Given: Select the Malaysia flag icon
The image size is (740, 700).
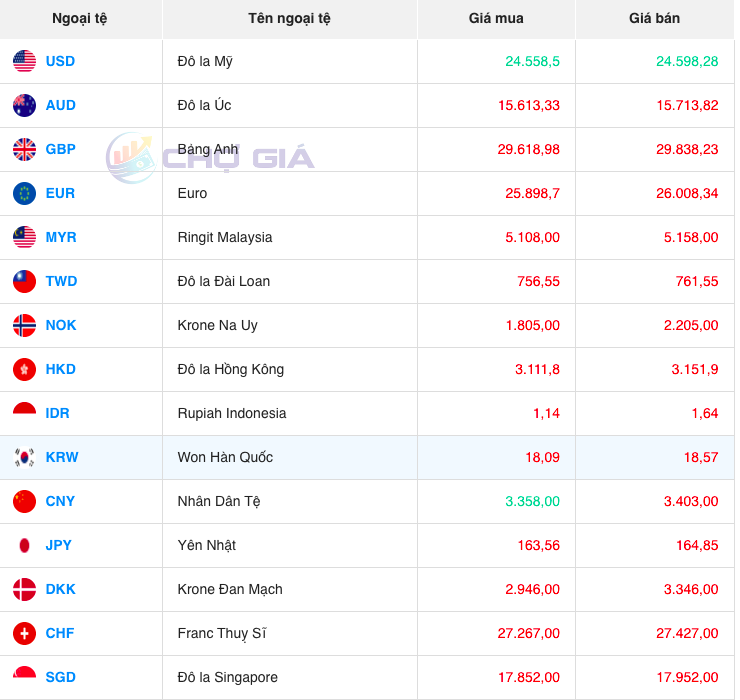Looking at the screenshot, I should click(x=24, y=237).
